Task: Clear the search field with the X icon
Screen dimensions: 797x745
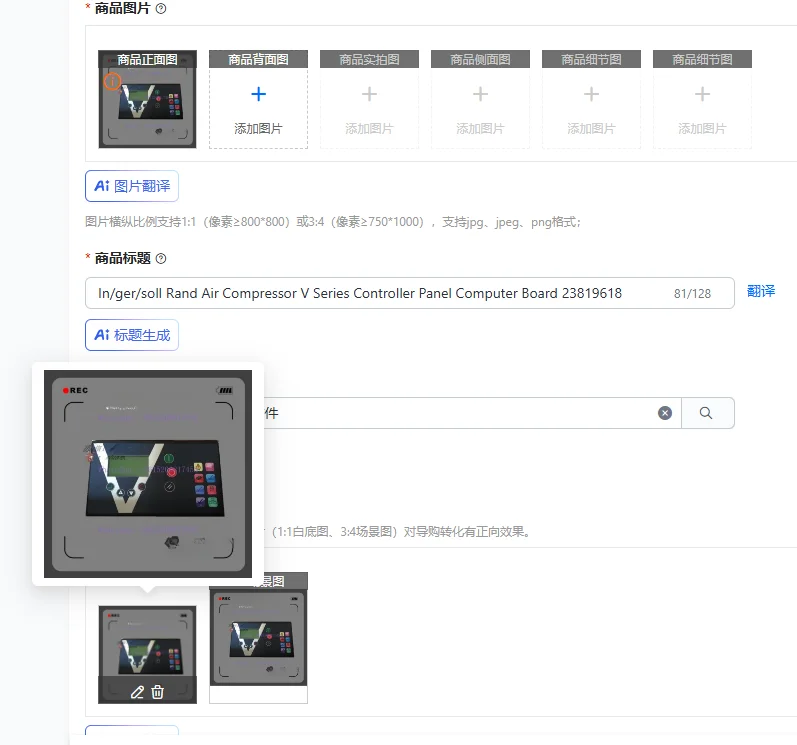Action: click(665, 413)
